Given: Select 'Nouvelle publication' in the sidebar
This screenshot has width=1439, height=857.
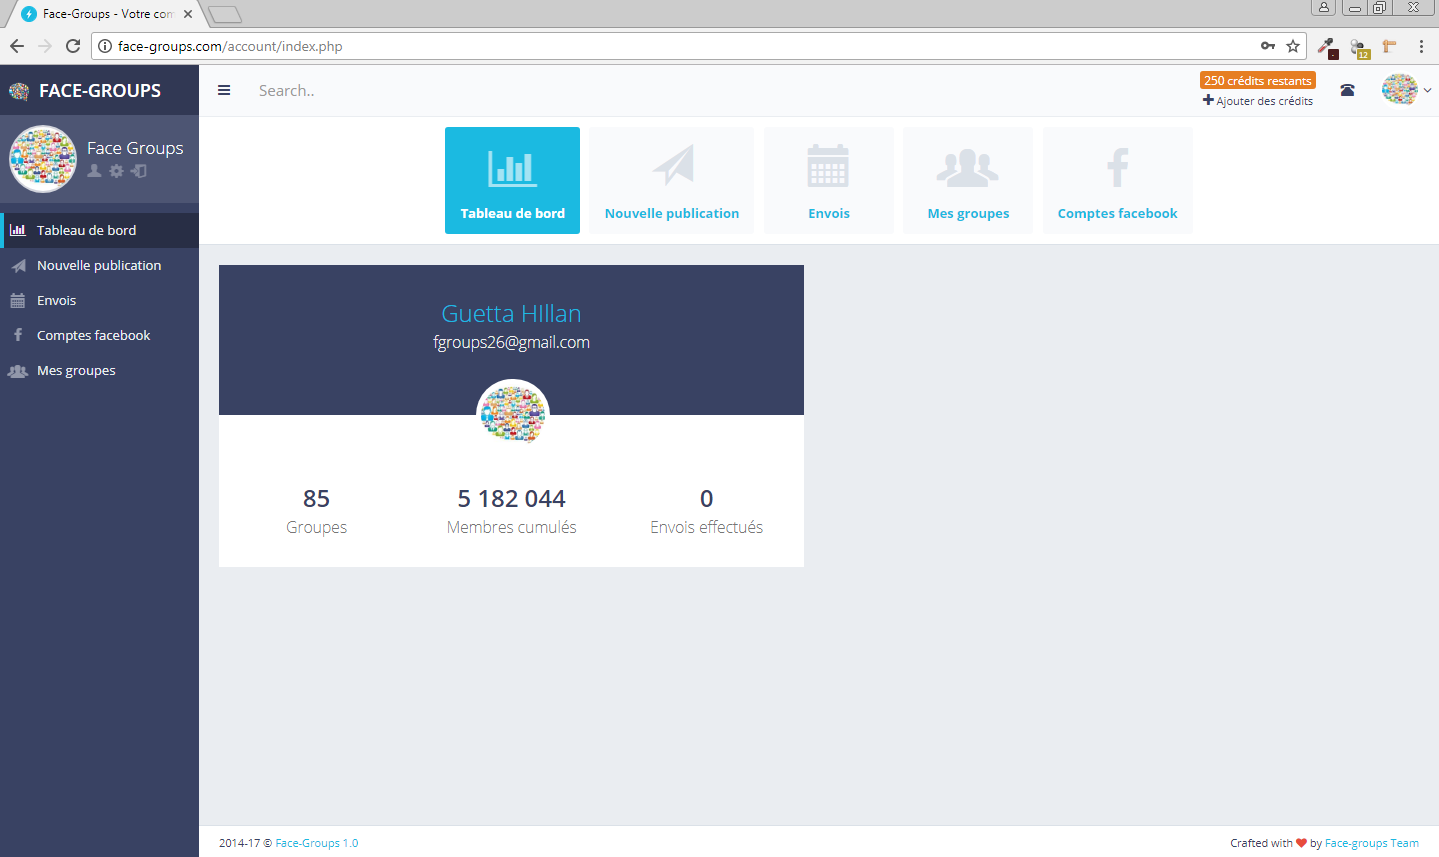Looking at the screenshot, I should pyautogui.click(x=99, y=265).
